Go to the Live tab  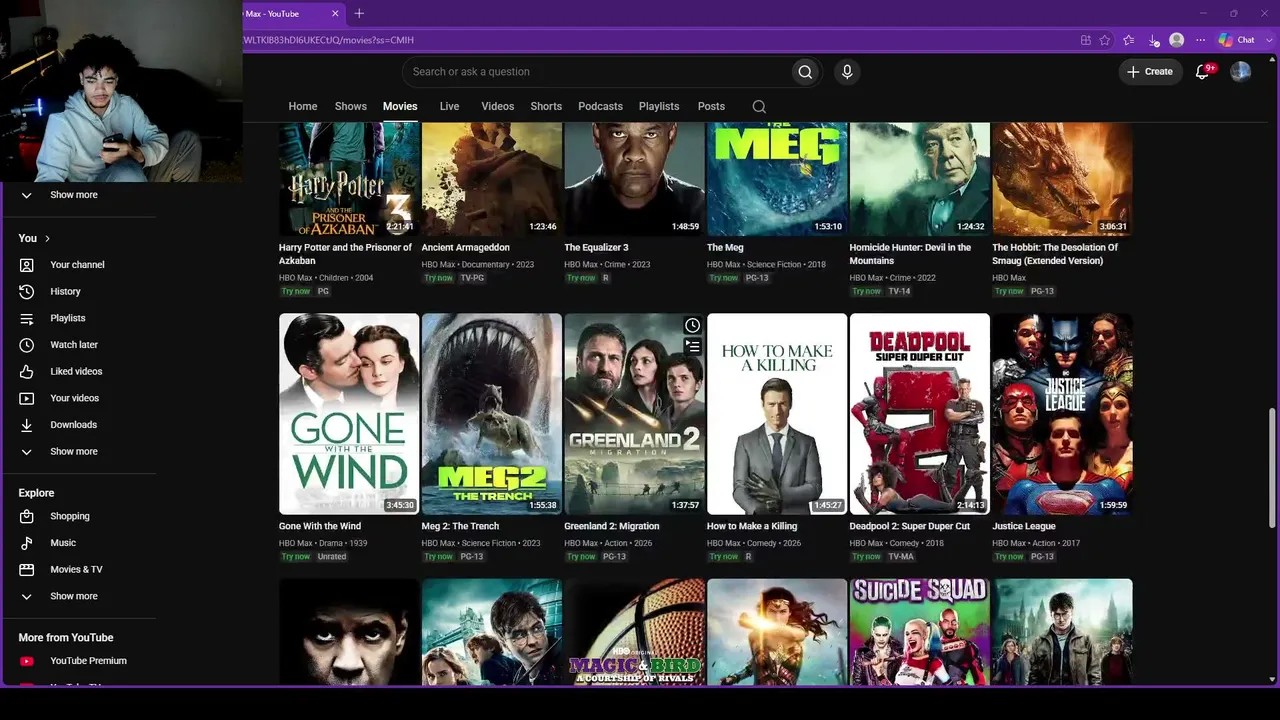point(450,106)
